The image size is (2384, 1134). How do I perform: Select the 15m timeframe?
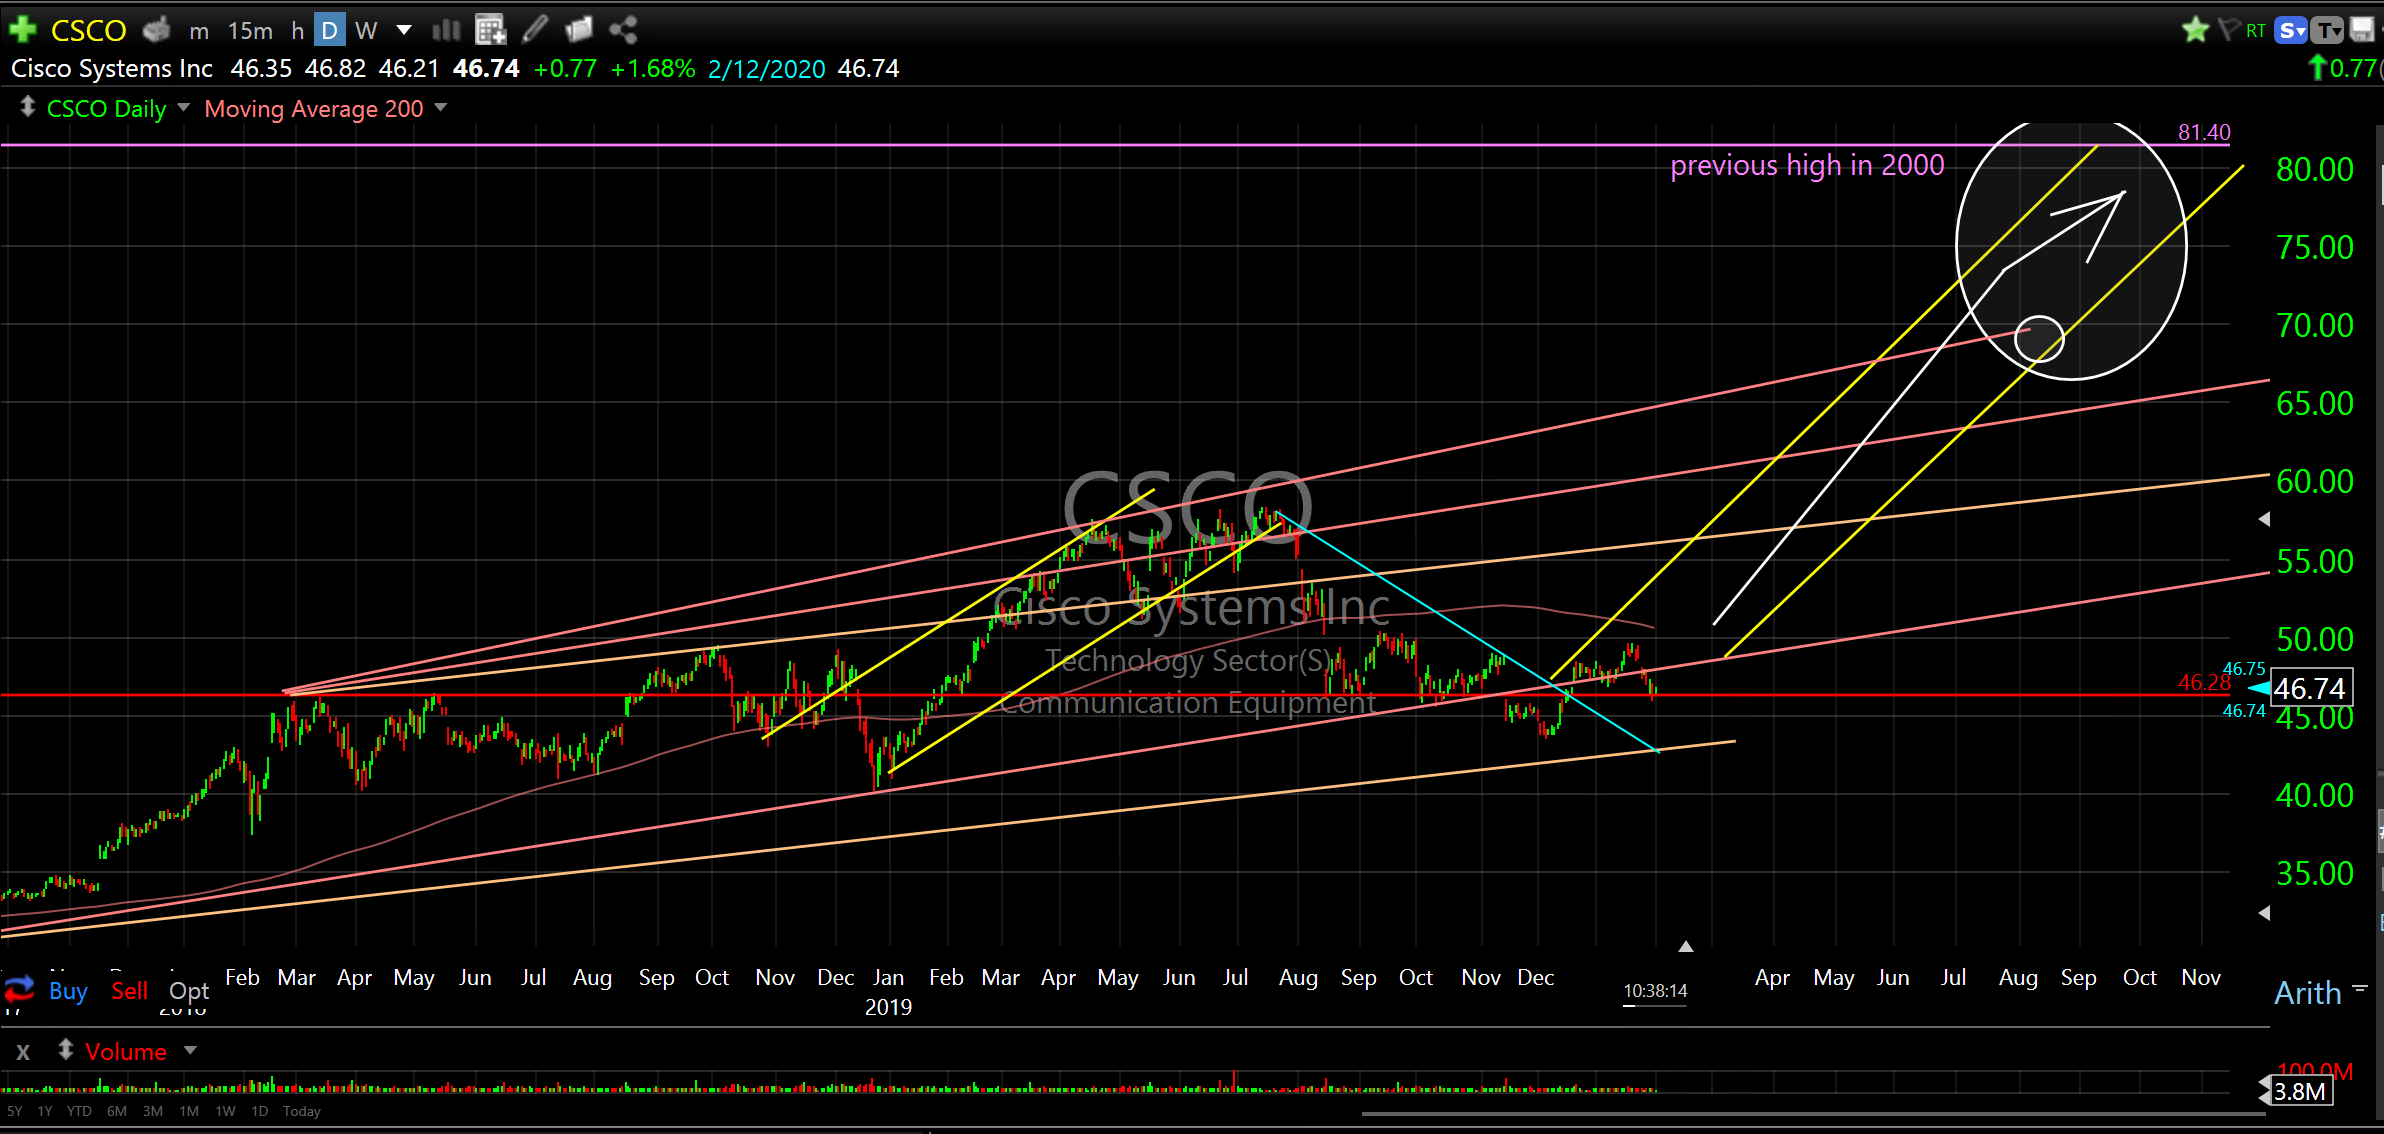250,30
